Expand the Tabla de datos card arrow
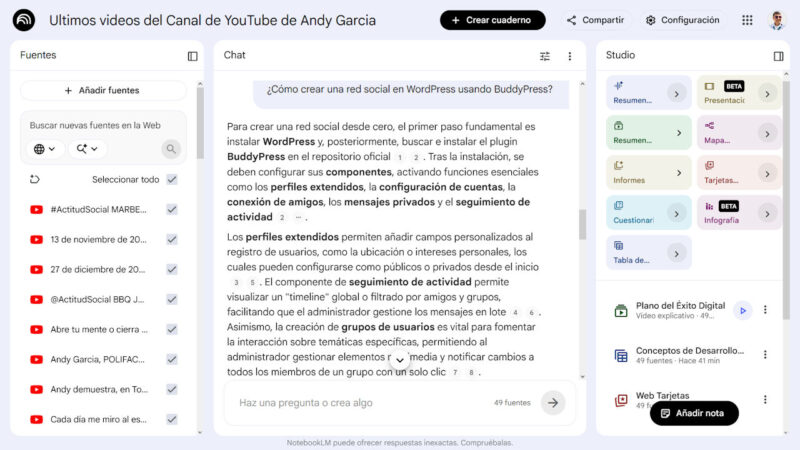 [677, 254]
